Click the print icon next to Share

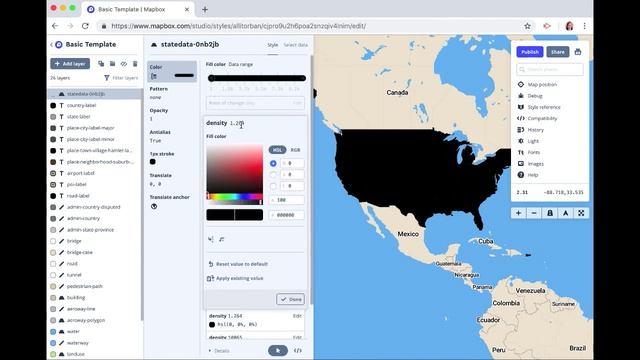click(x=578, y=52)
